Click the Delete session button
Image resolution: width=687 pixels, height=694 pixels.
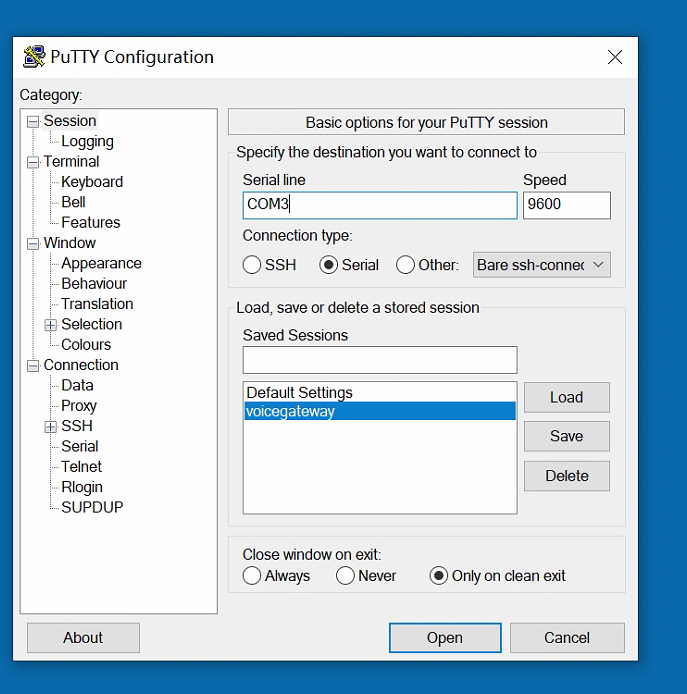click(x=567, y=476)
